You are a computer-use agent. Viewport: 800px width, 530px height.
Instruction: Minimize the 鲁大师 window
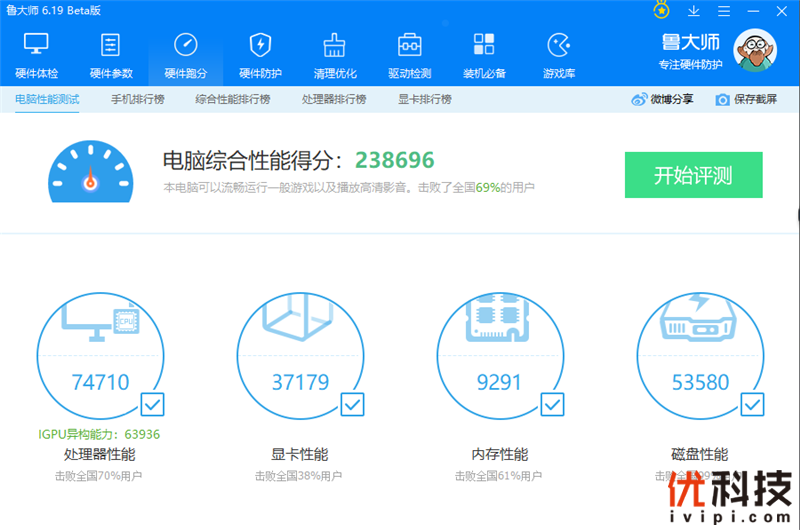click(x=753, y=11)
